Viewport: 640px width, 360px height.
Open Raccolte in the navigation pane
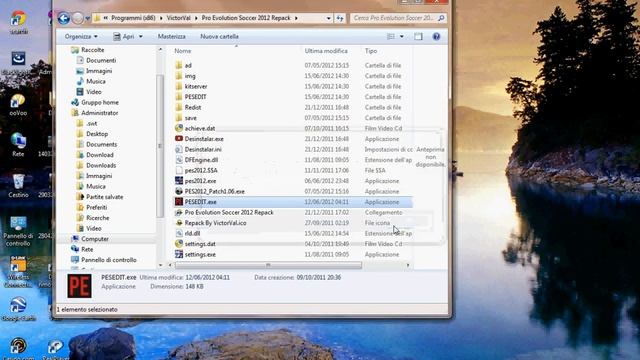[x=92, y=50]
